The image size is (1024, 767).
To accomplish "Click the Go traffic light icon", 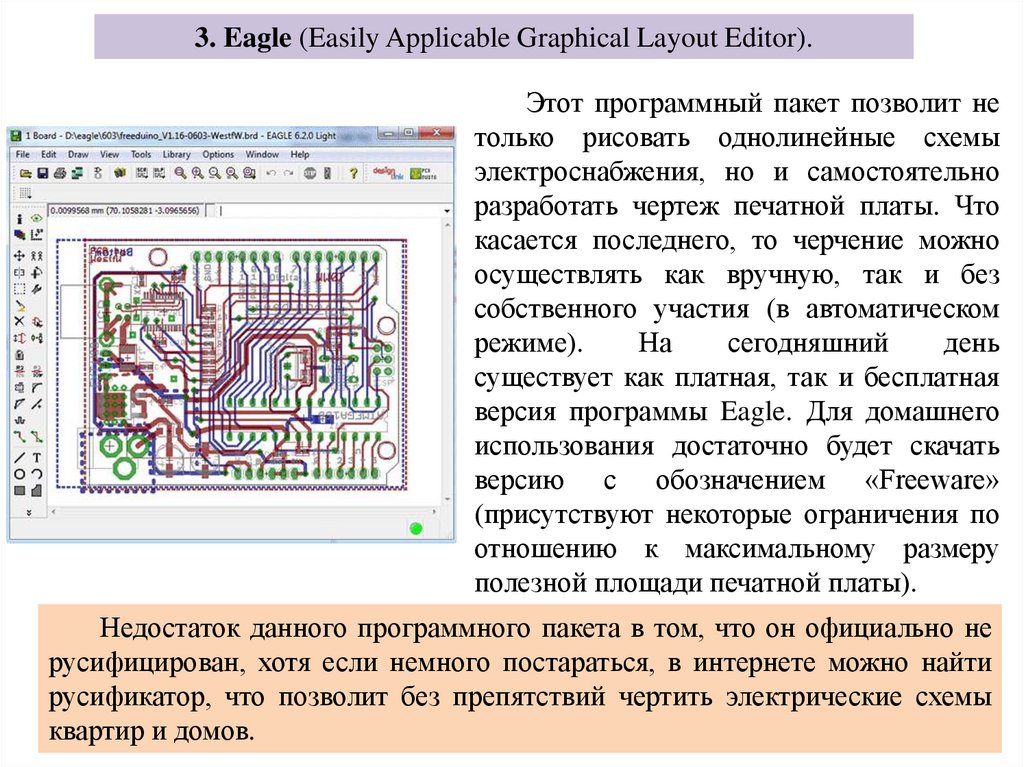I will point(327,173).
